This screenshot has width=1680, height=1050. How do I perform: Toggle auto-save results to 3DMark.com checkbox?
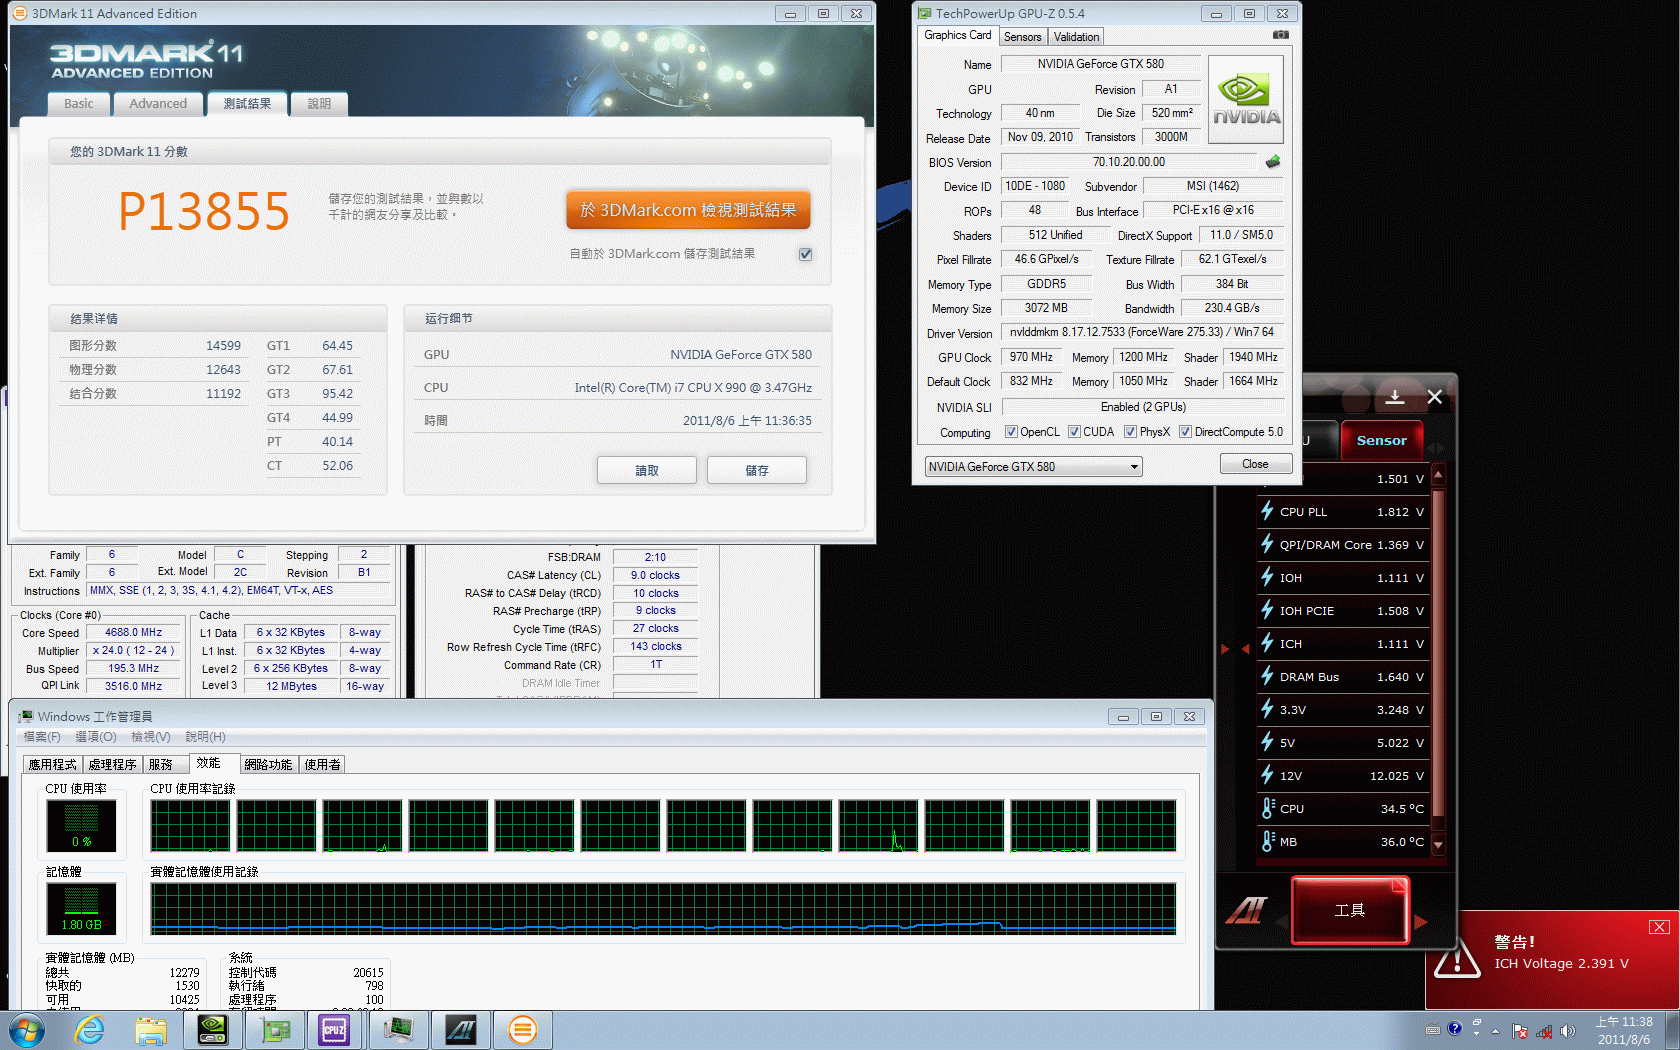(x=805, y=254)
